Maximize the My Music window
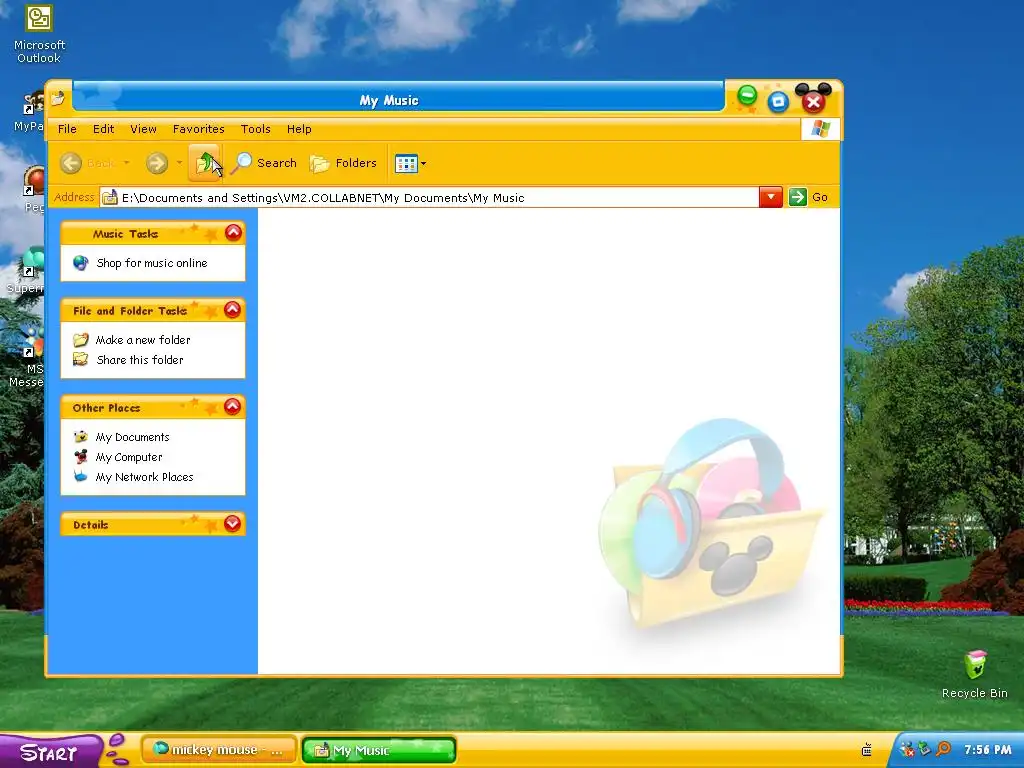1024x768 pixels. (x=778, y=101)
